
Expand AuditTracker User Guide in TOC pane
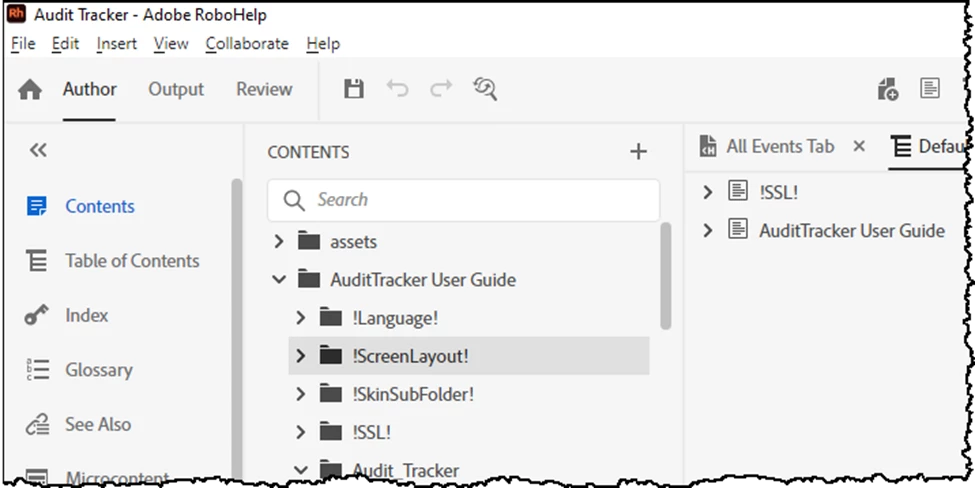[x=707, y=231]
